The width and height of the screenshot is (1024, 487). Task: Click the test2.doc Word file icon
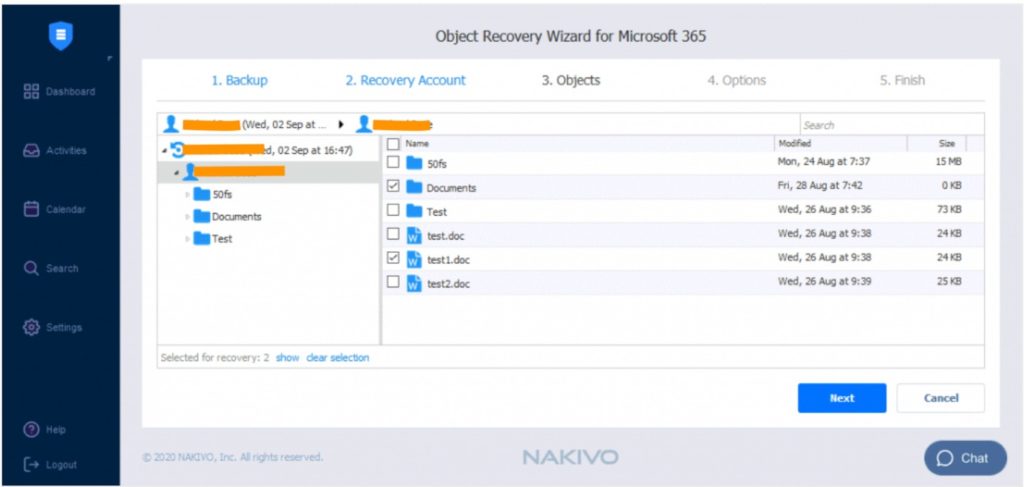[x=414, y=283]
